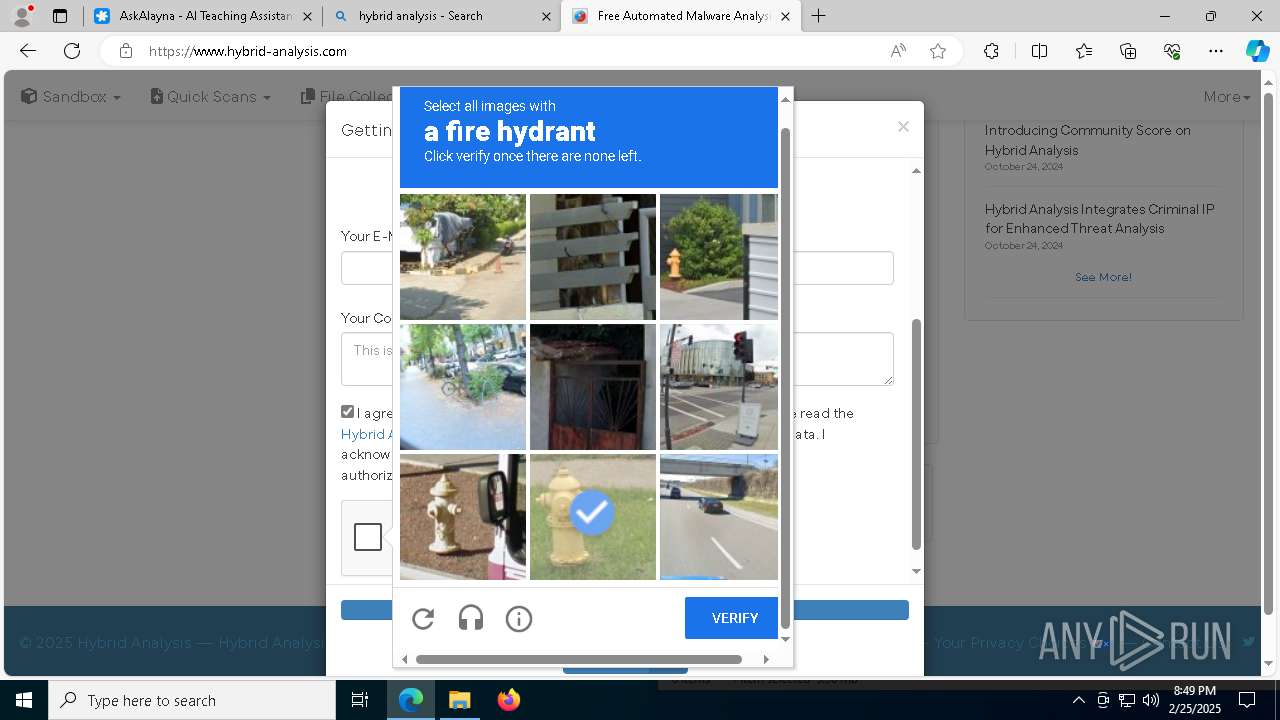Select the captcha tile with tarp-covered sidewalk
1280x720 pixels.
pos(463,257)
